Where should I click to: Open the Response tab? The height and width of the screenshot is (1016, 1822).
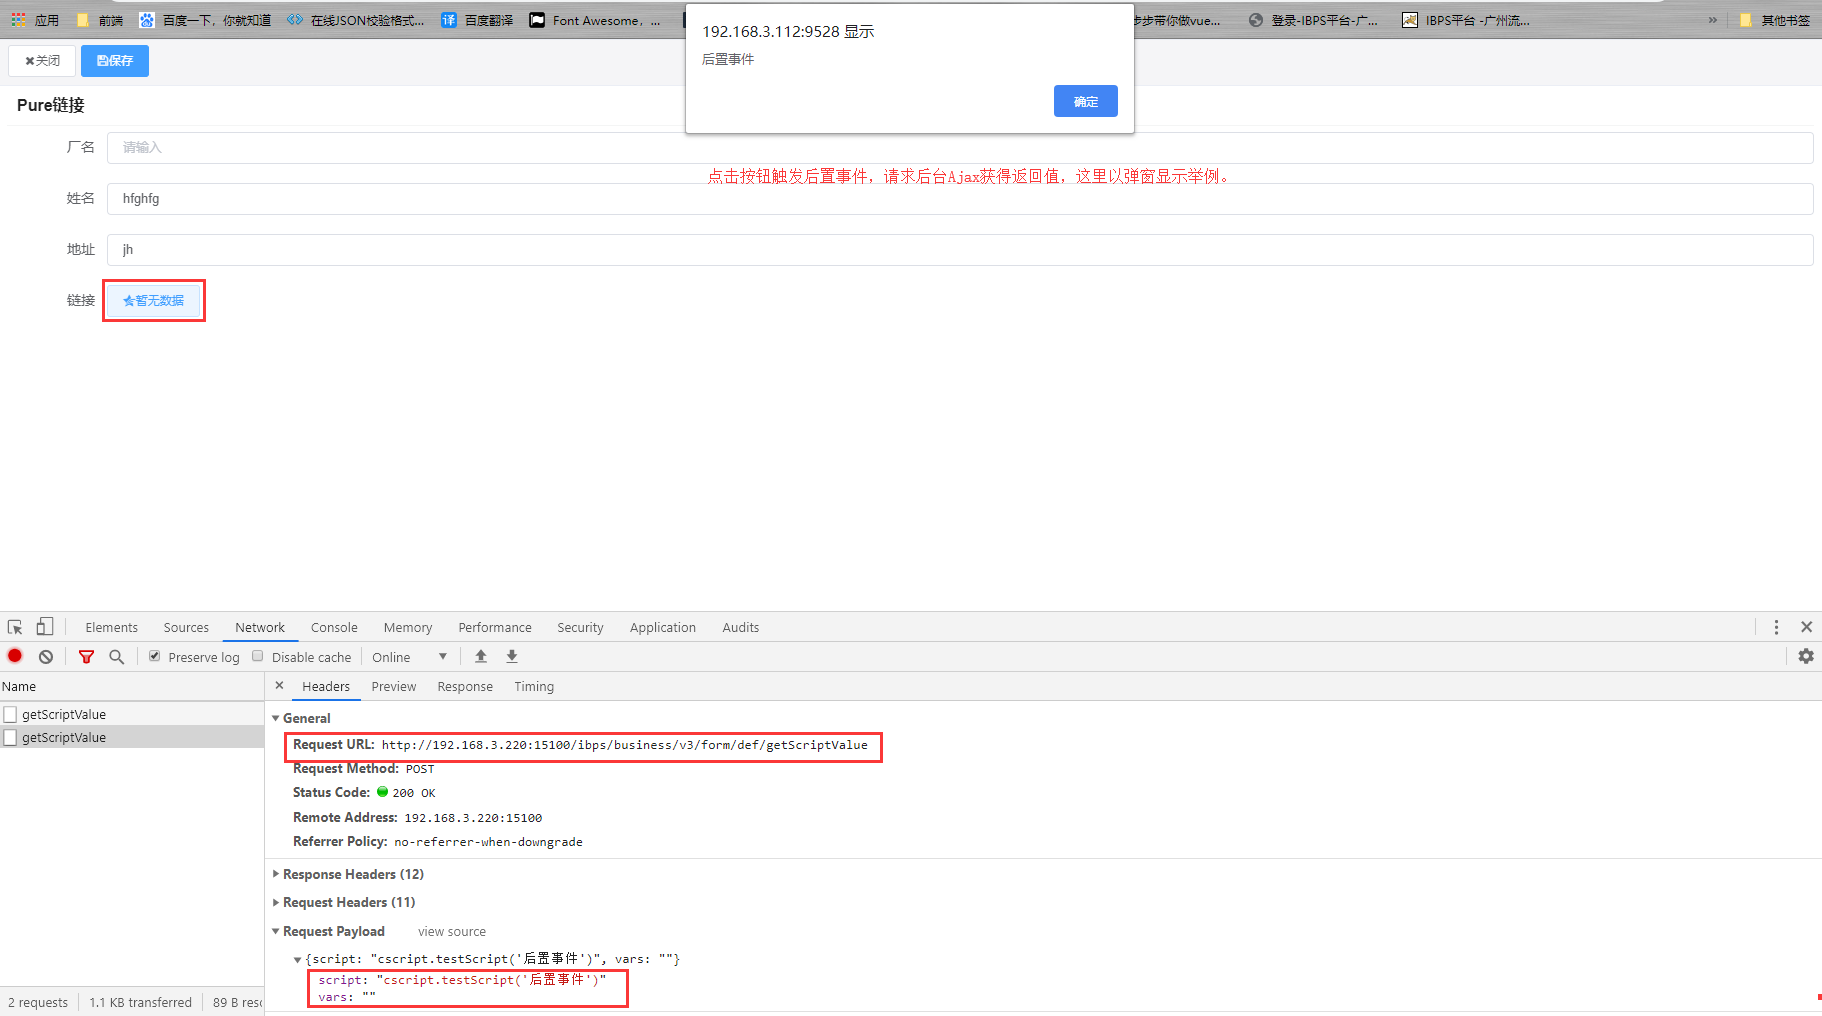click(x=465, y=686)
